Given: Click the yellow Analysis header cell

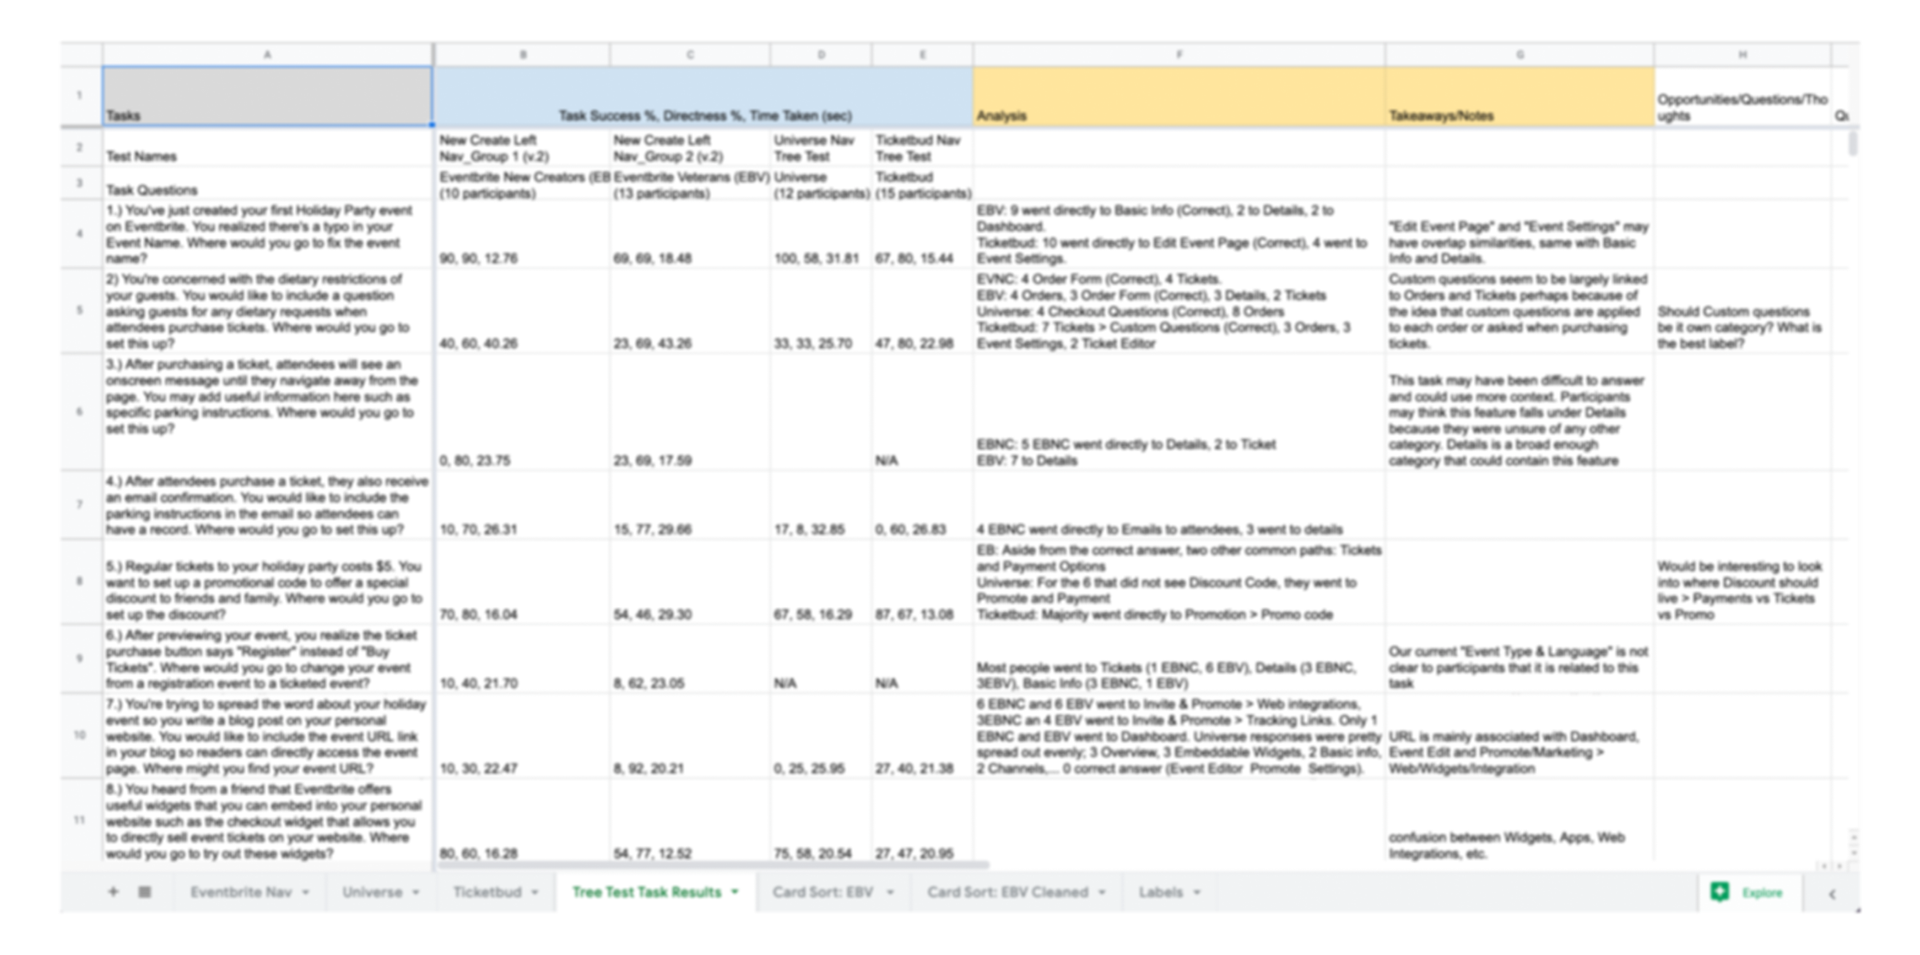Looking at the screenshot, I should tap(1179, 96).
